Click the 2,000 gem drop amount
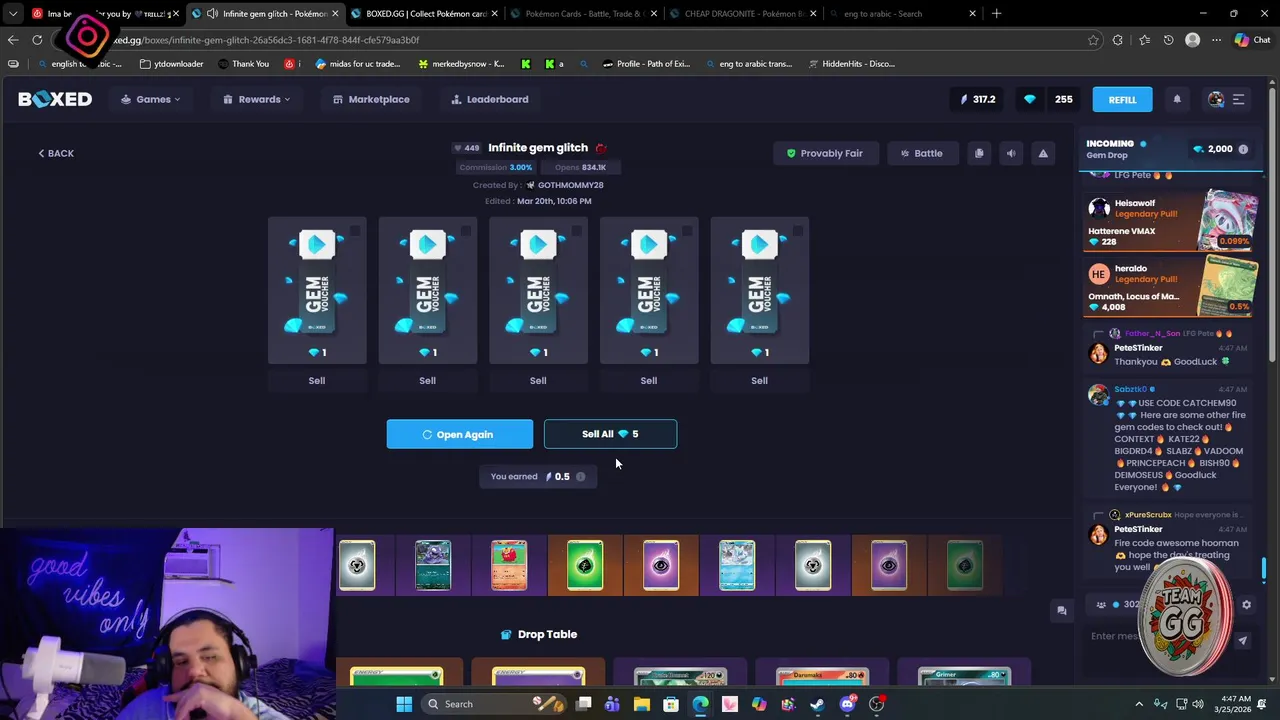Image resolution: width=1280 pixels, height=720 pixels. pos(1213,149)
